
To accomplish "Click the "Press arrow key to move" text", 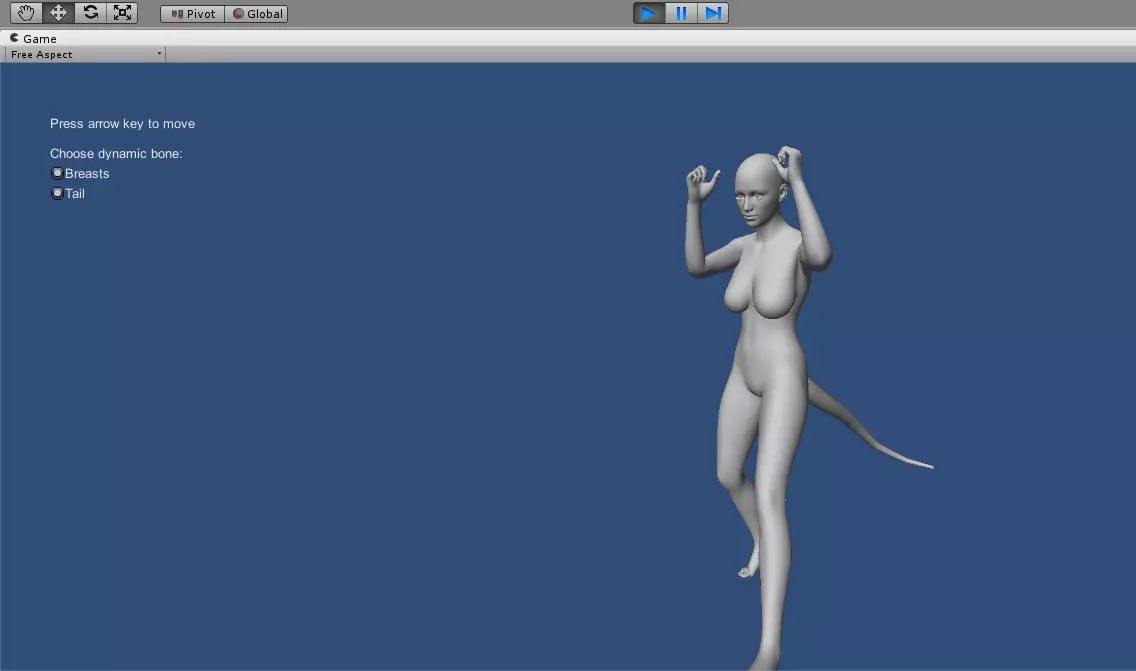I will (x=122, y=124).
